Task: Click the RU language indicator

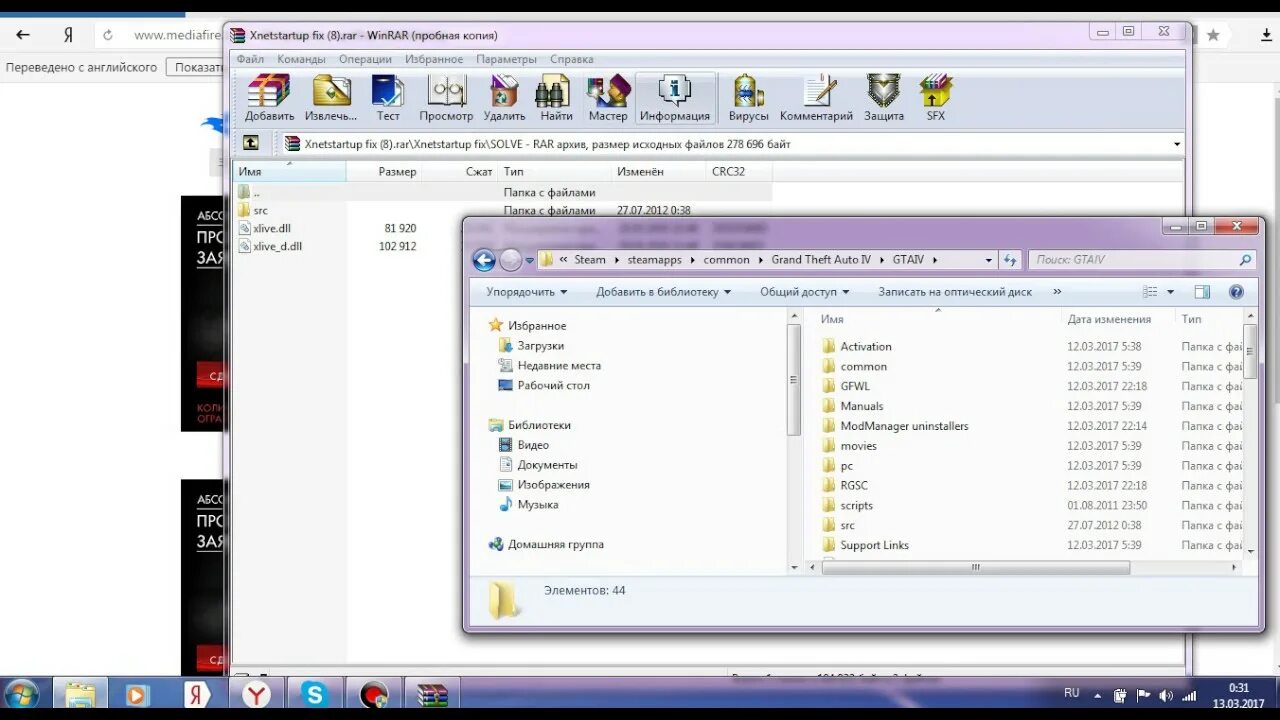Action: click(x=1072, y=692)
